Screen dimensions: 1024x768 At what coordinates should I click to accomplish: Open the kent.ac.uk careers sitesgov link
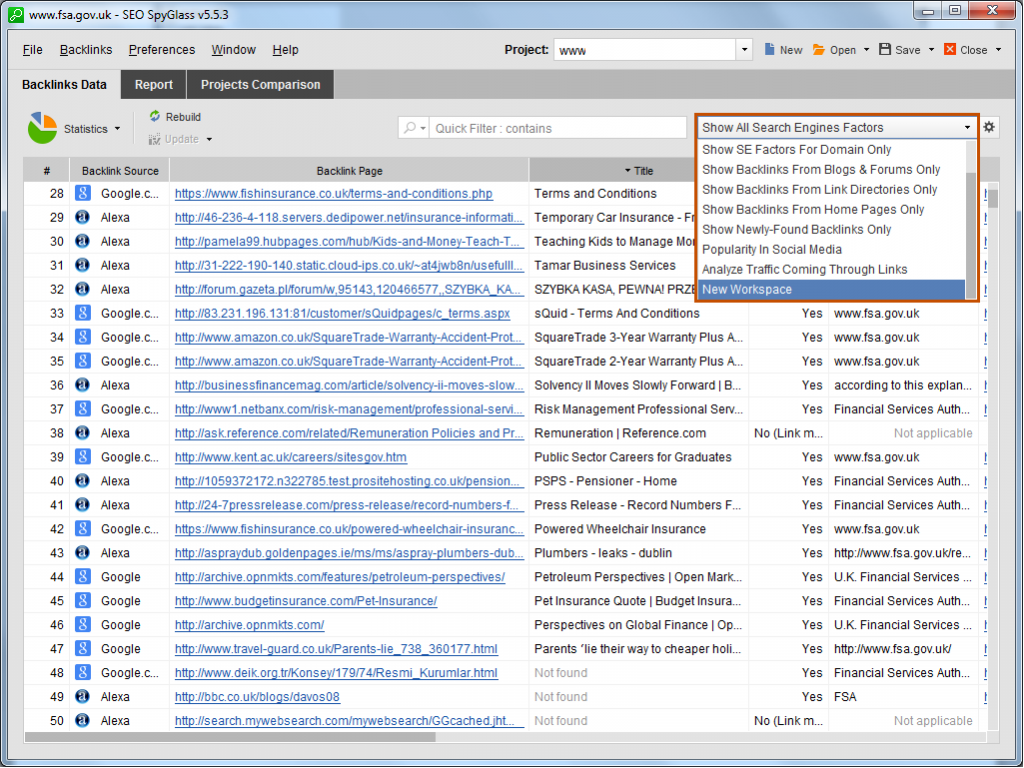(291, 457)
